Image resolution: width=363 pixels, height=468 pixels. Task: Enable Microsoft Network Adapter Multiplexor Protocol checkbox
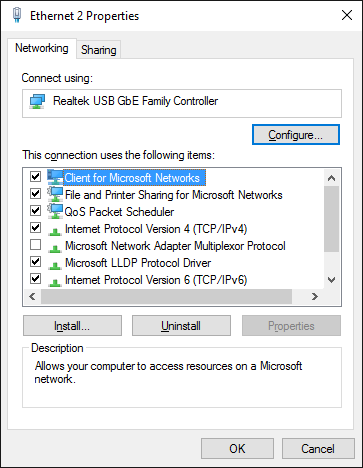(35, 245)
